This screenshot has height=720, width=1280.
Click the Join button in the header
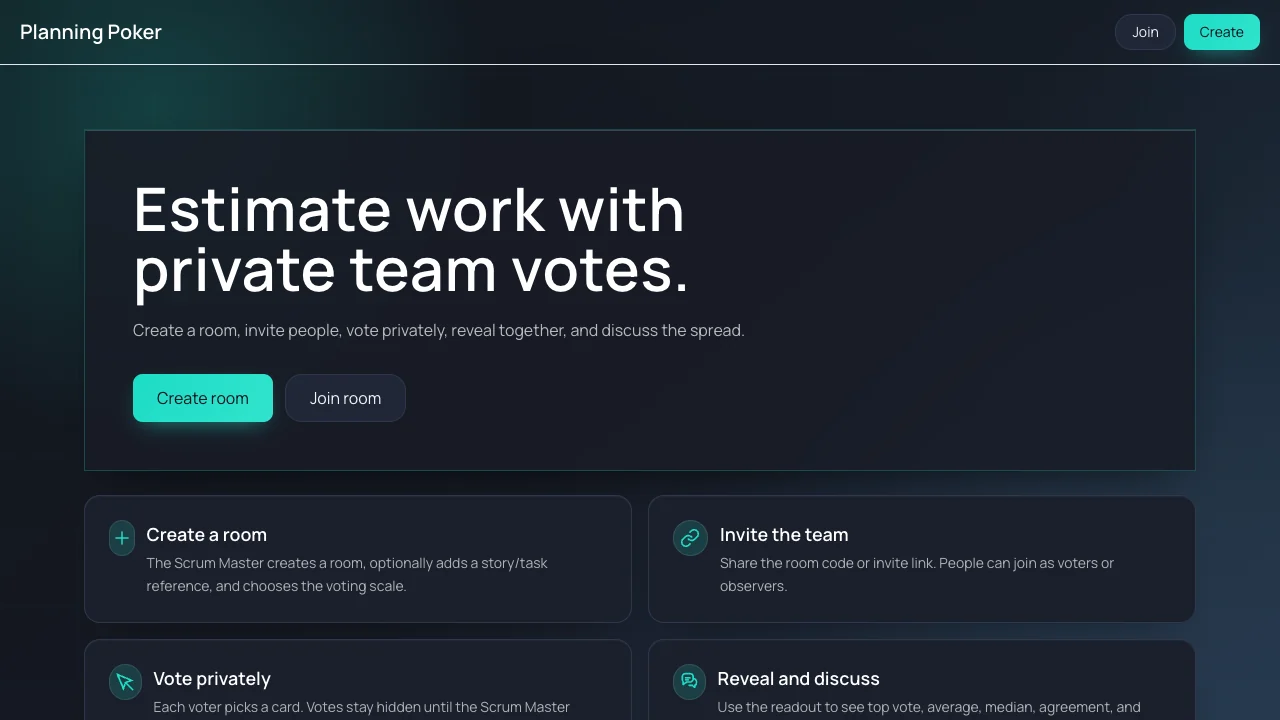point(1145,32)
